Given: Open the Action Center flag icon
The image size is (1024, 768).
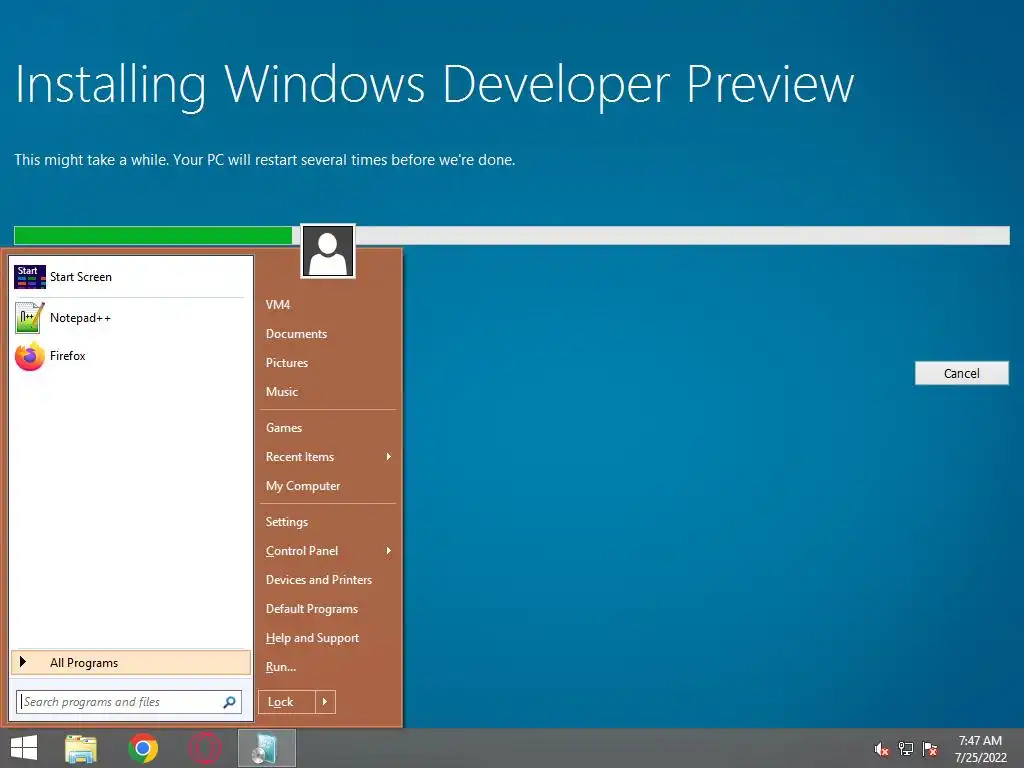Looking at the screenshot, I should pos(930,749).
